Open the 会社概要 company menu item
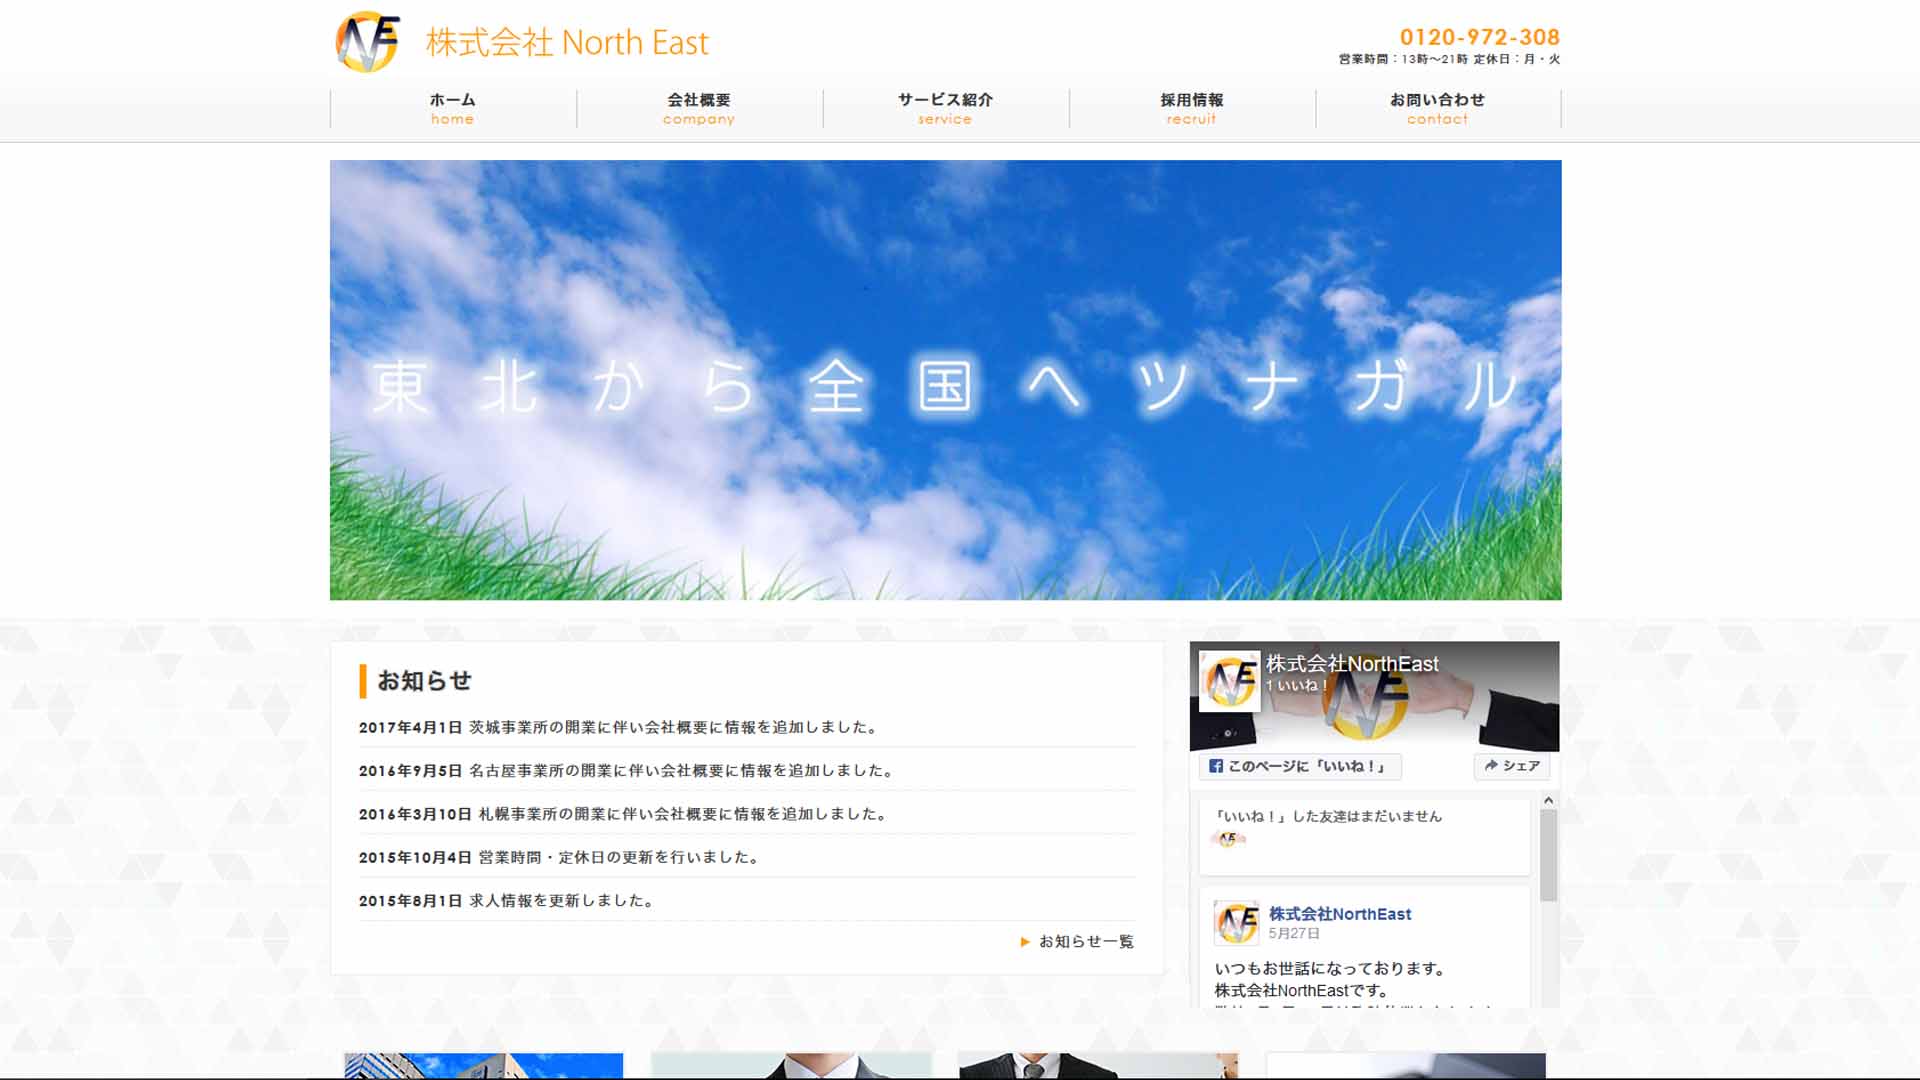 click(698, 108)
